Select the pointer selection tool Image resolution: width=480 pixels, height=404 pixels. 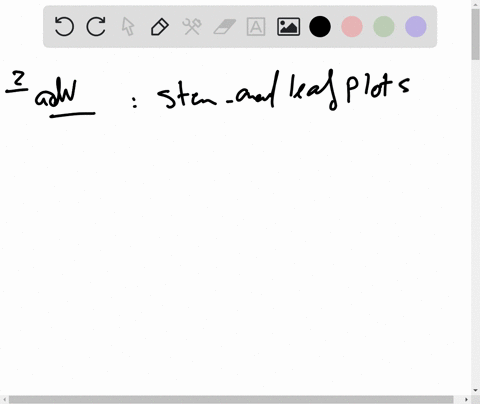click(x=128, y=27)
